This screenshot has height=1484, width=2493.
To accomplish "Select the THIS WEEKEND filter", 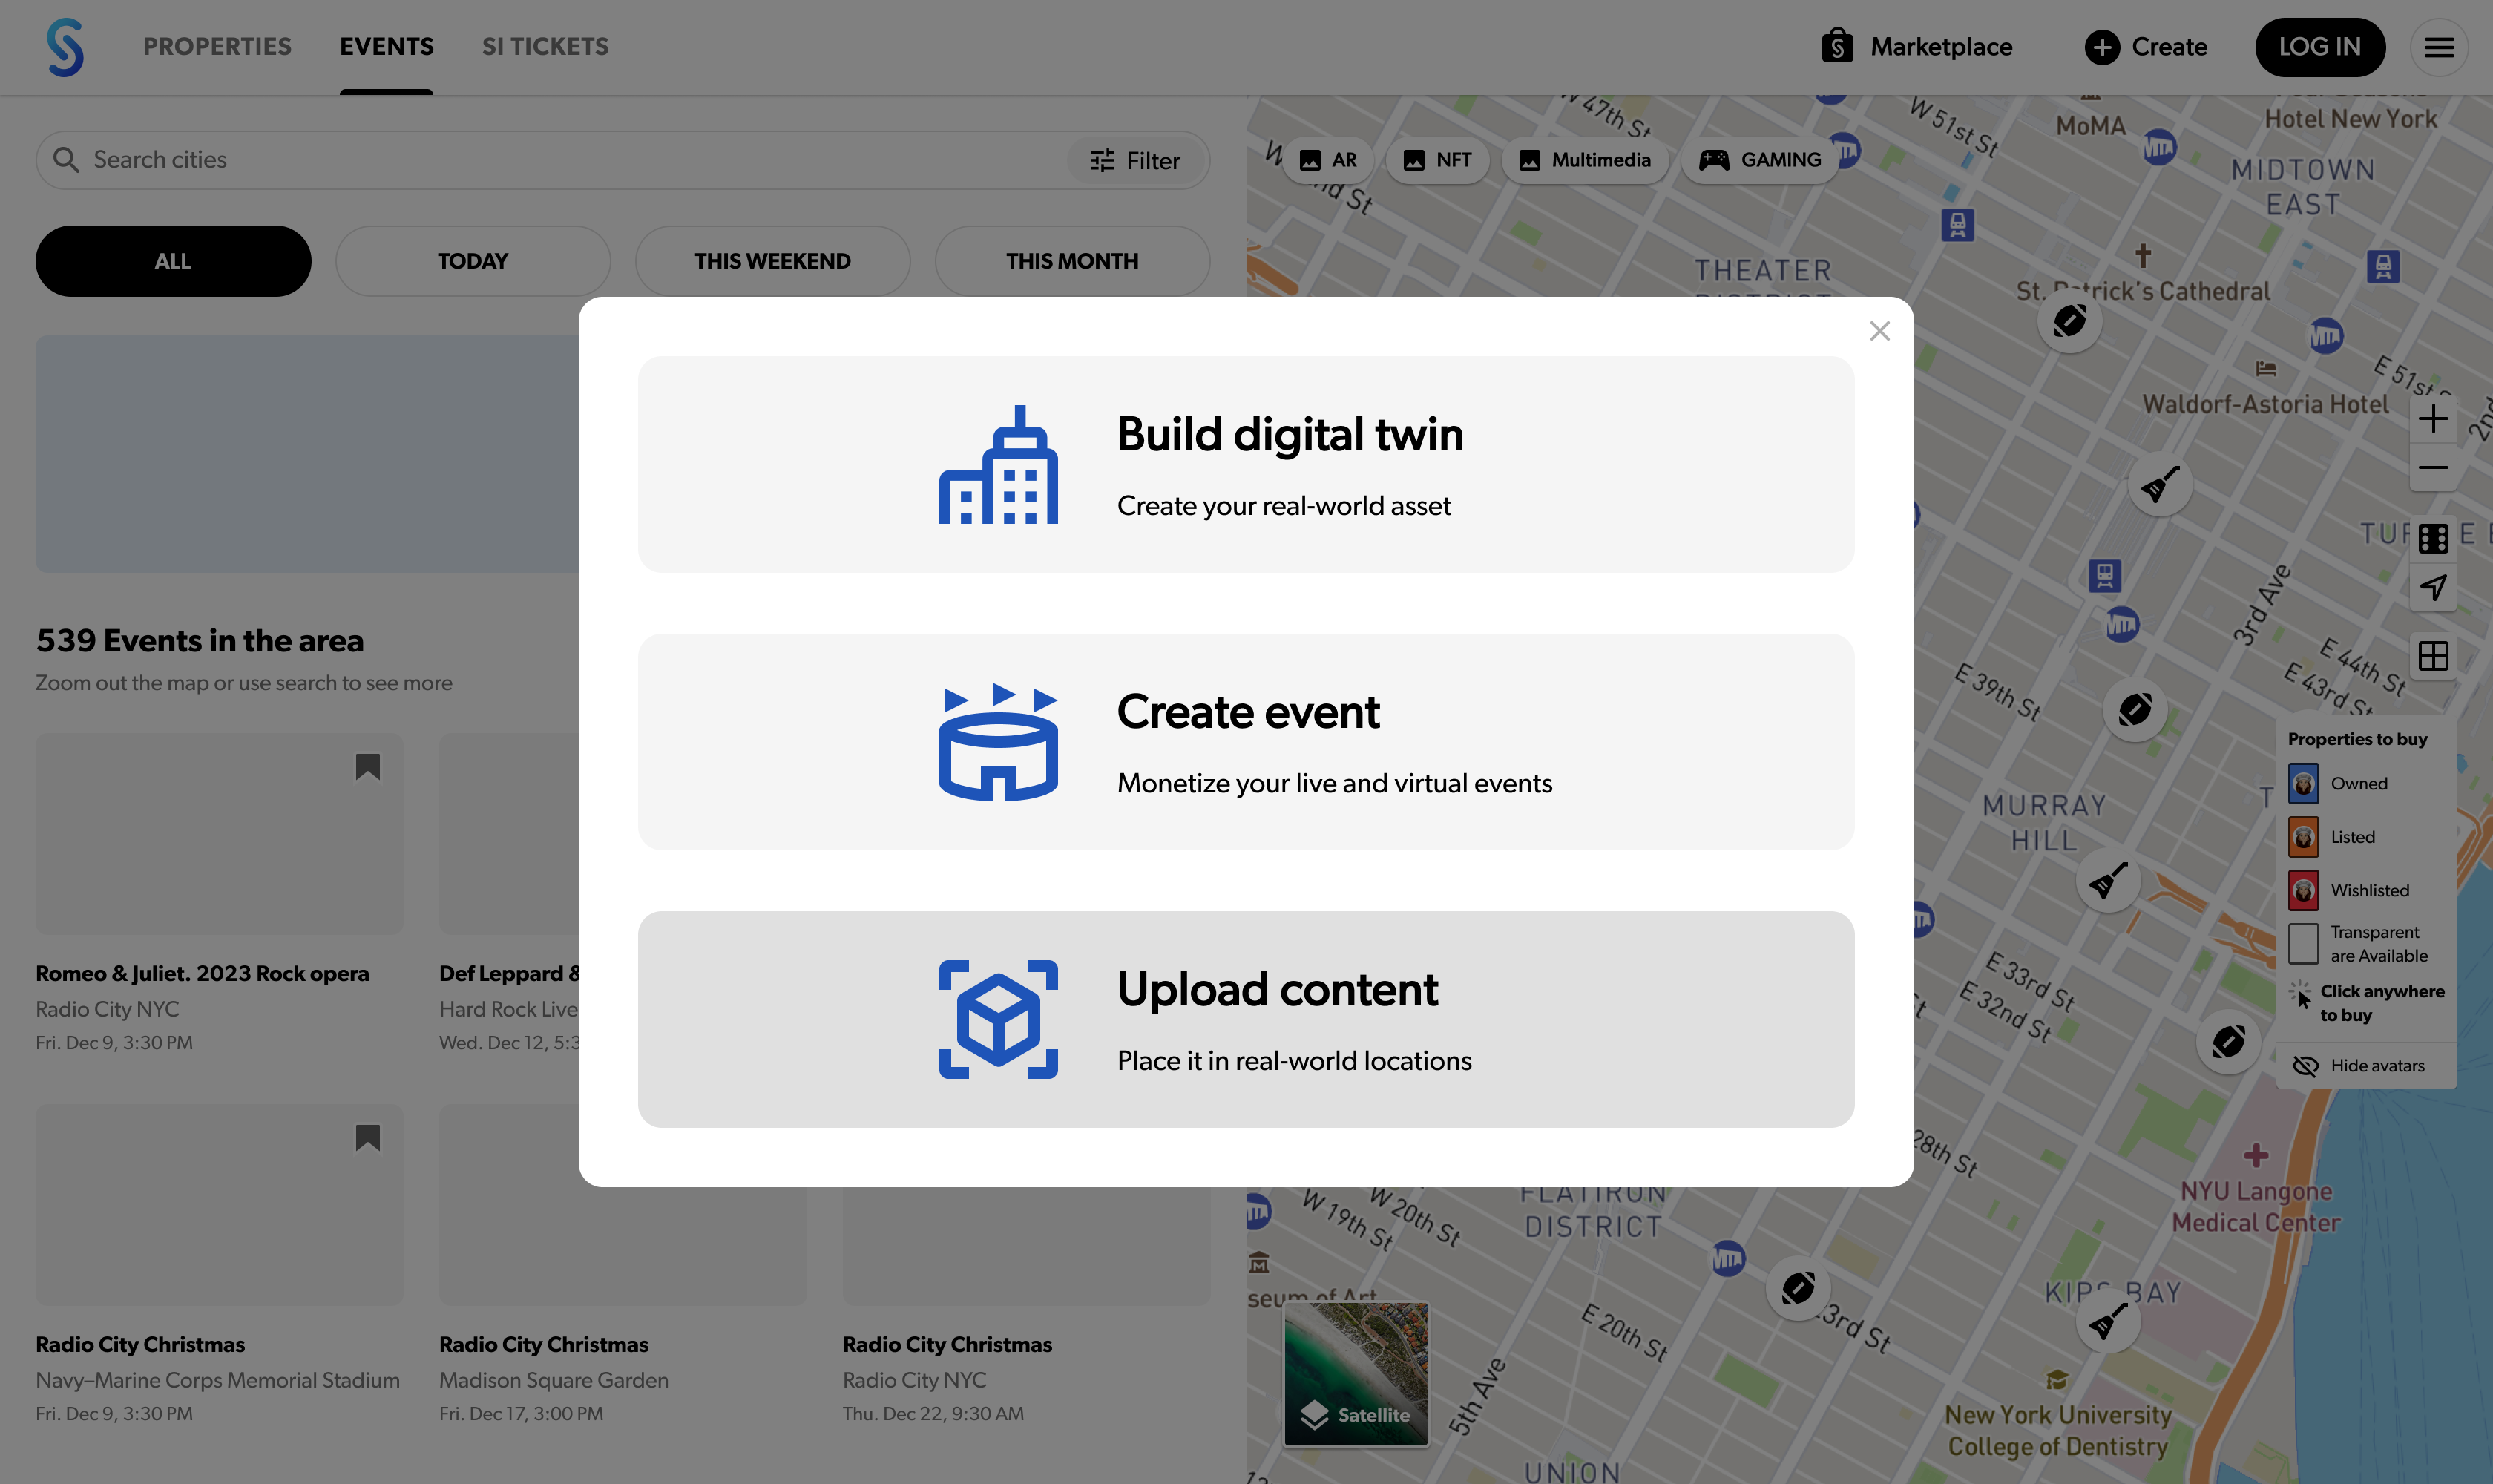I will [772, 261].
